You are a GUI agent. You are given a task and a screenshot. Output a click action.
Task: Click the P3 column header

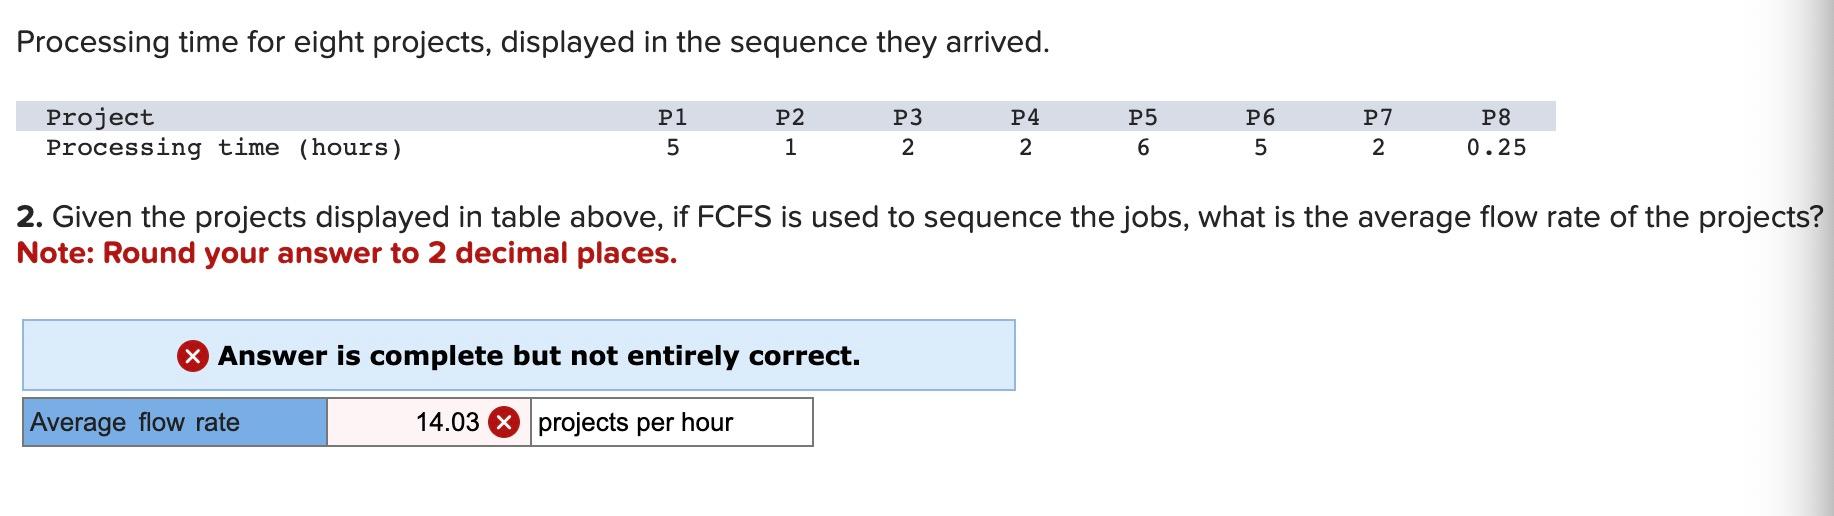click(908, 117)
